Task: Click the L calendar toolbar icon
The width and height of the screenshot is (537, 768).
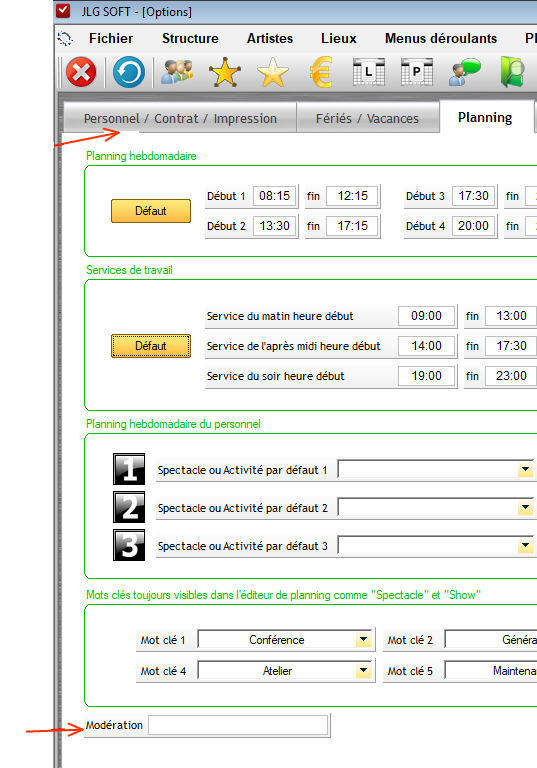Action: [x=368, y=72]
